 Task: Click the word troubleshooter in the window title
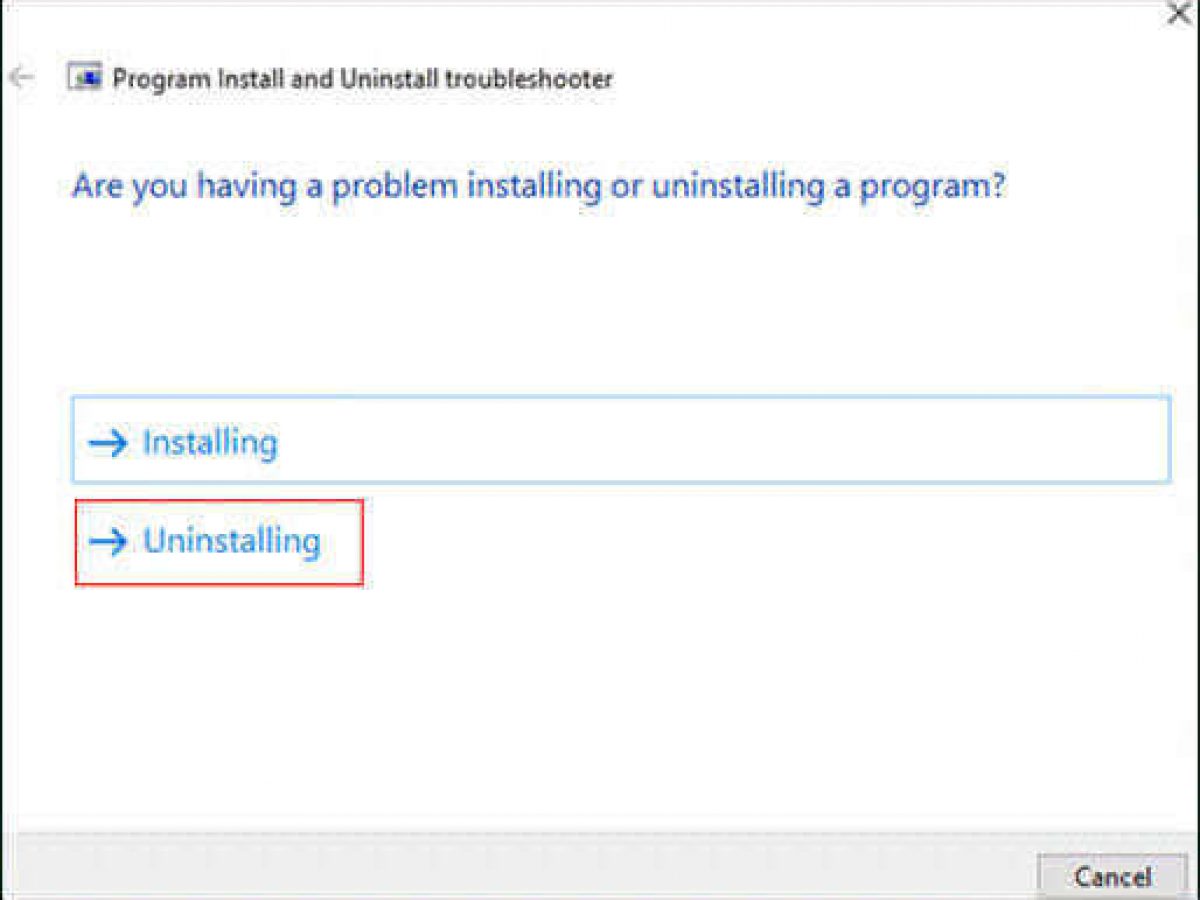(528, 79)
